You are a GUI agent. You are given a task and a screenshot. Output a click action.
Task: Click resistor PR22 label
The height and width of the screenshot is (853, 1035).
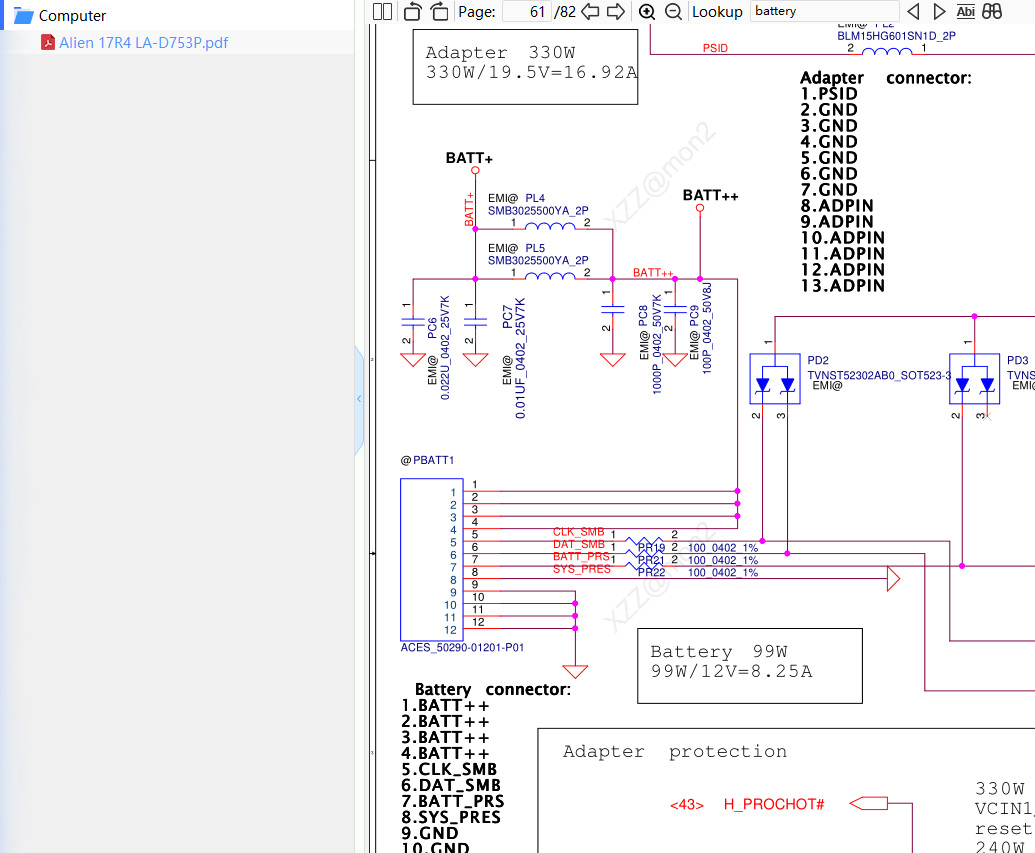click(651, 572)
